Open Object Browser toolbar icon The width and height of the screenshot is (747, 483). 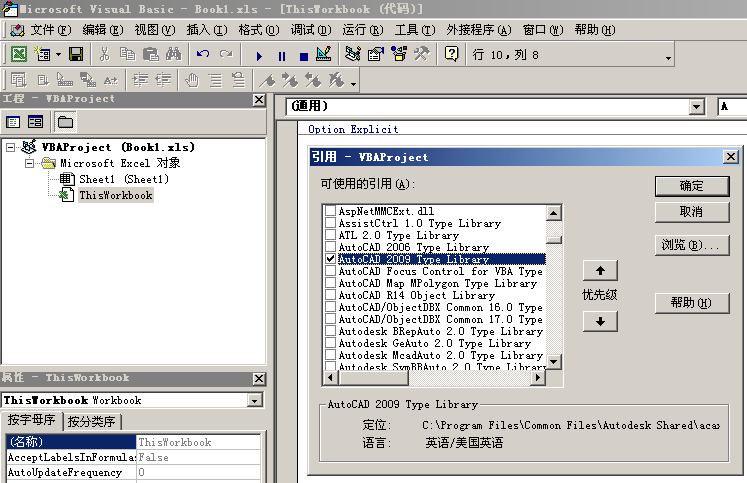(x=399, y=54)
